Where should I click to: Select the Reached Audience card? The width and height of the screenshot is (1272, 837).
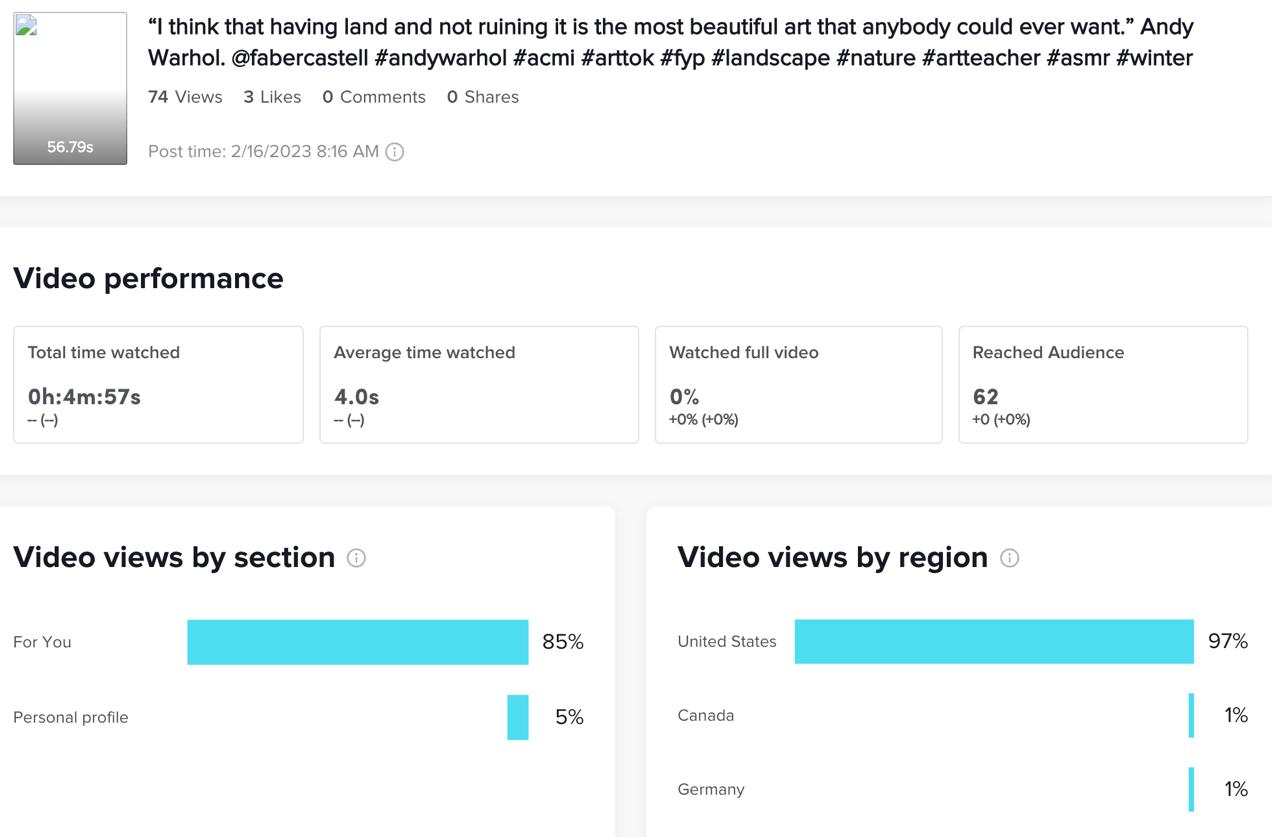point(1103,384)
